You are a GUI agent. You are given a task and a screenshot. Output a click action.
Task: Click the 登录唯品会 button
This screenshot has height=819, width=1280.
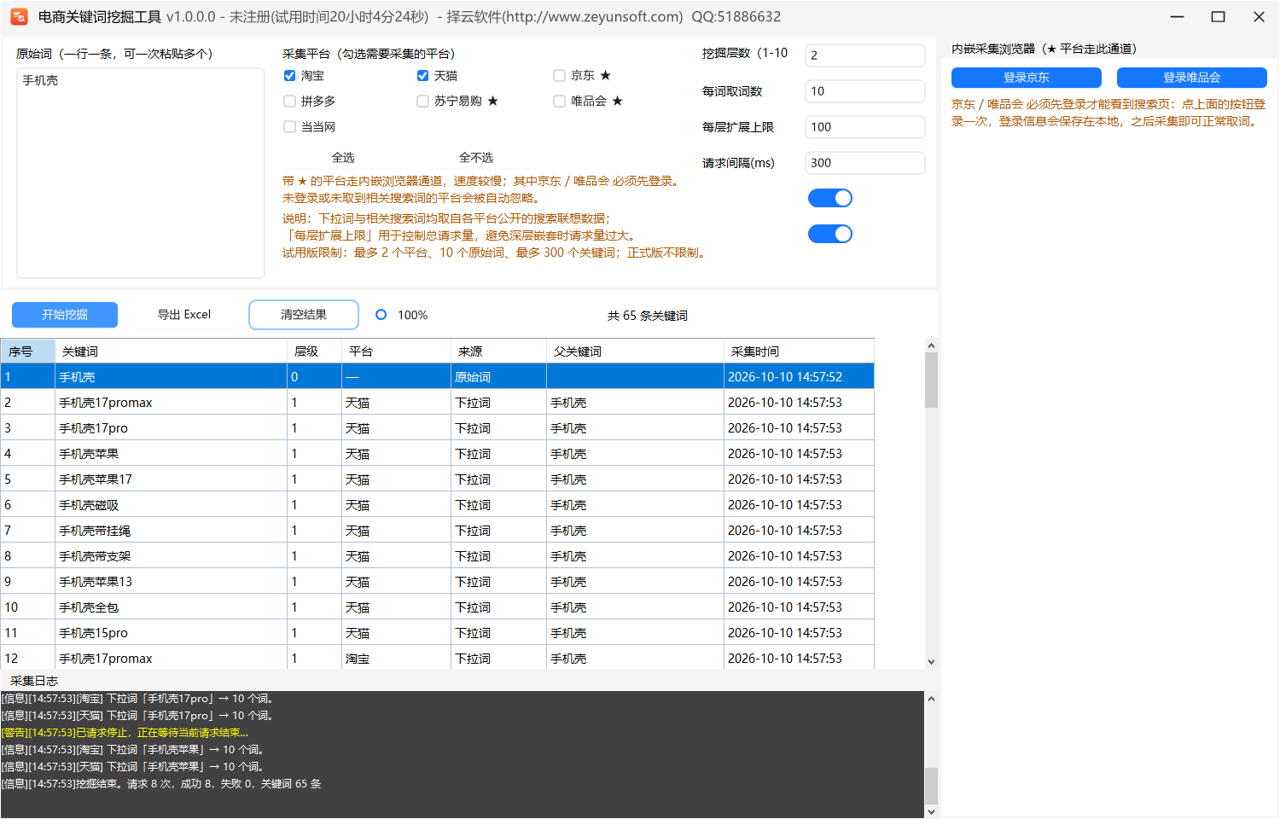point(1192,78)
